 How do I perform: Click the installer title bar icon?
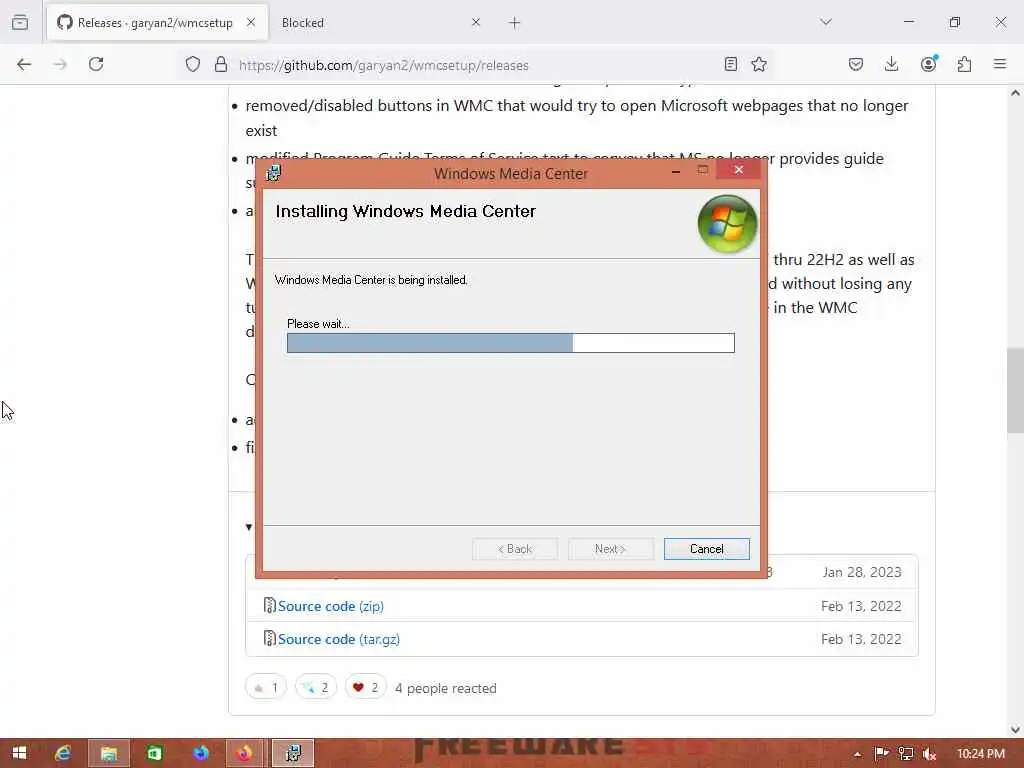click(274, 173)
